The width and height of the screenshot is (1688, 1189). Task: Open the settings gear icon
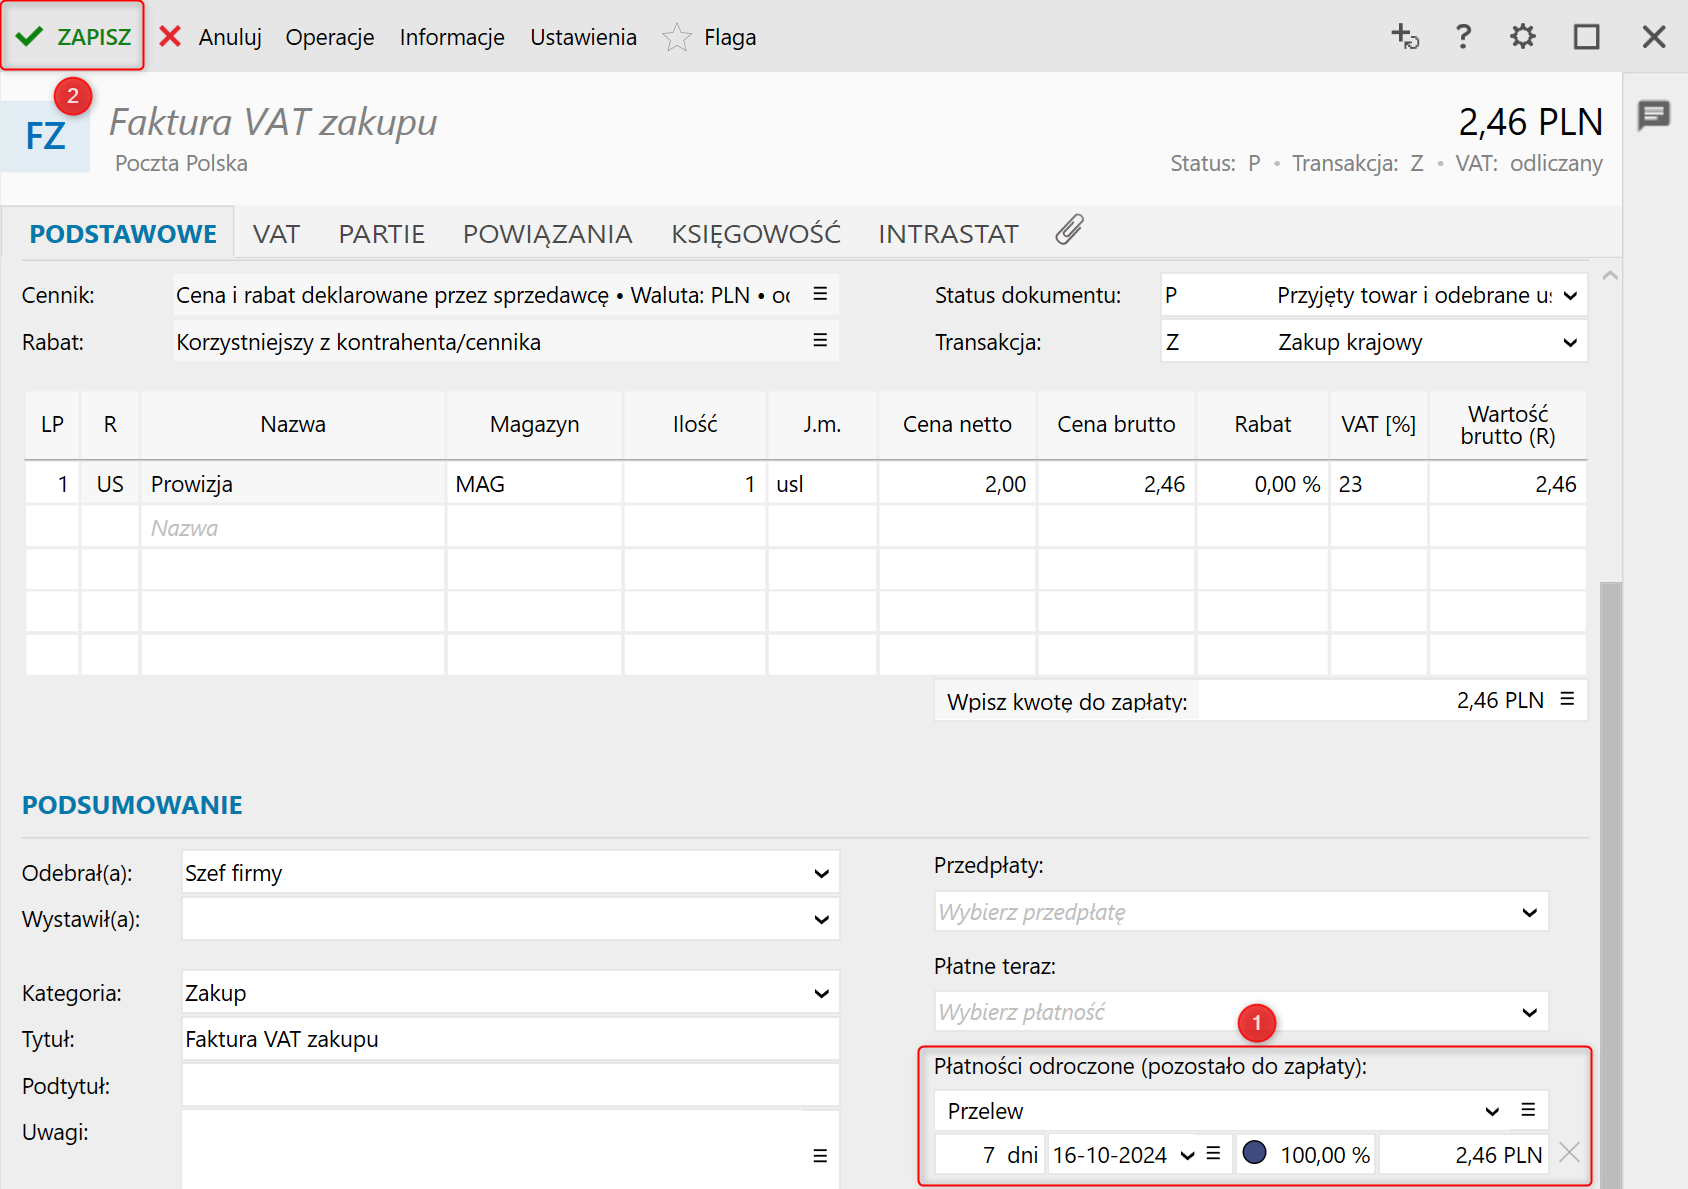(x=1522, y=37)
